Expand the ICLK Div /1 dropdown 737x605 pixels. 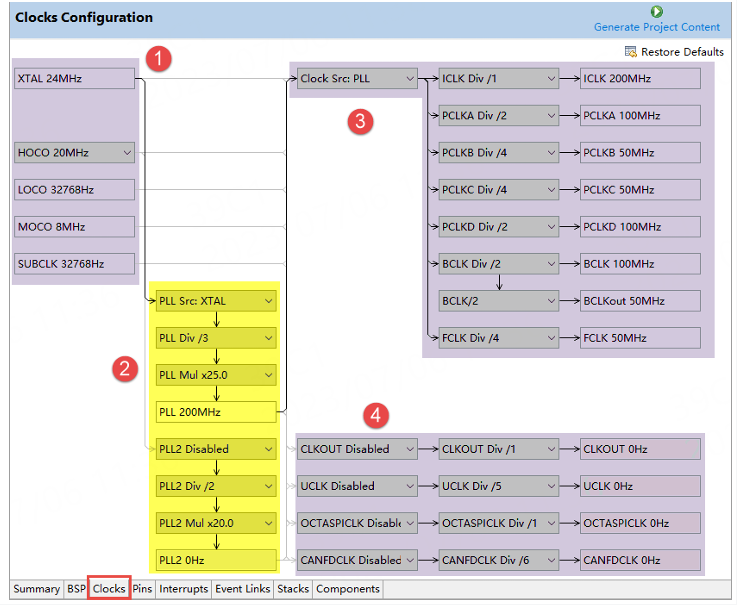498,79
